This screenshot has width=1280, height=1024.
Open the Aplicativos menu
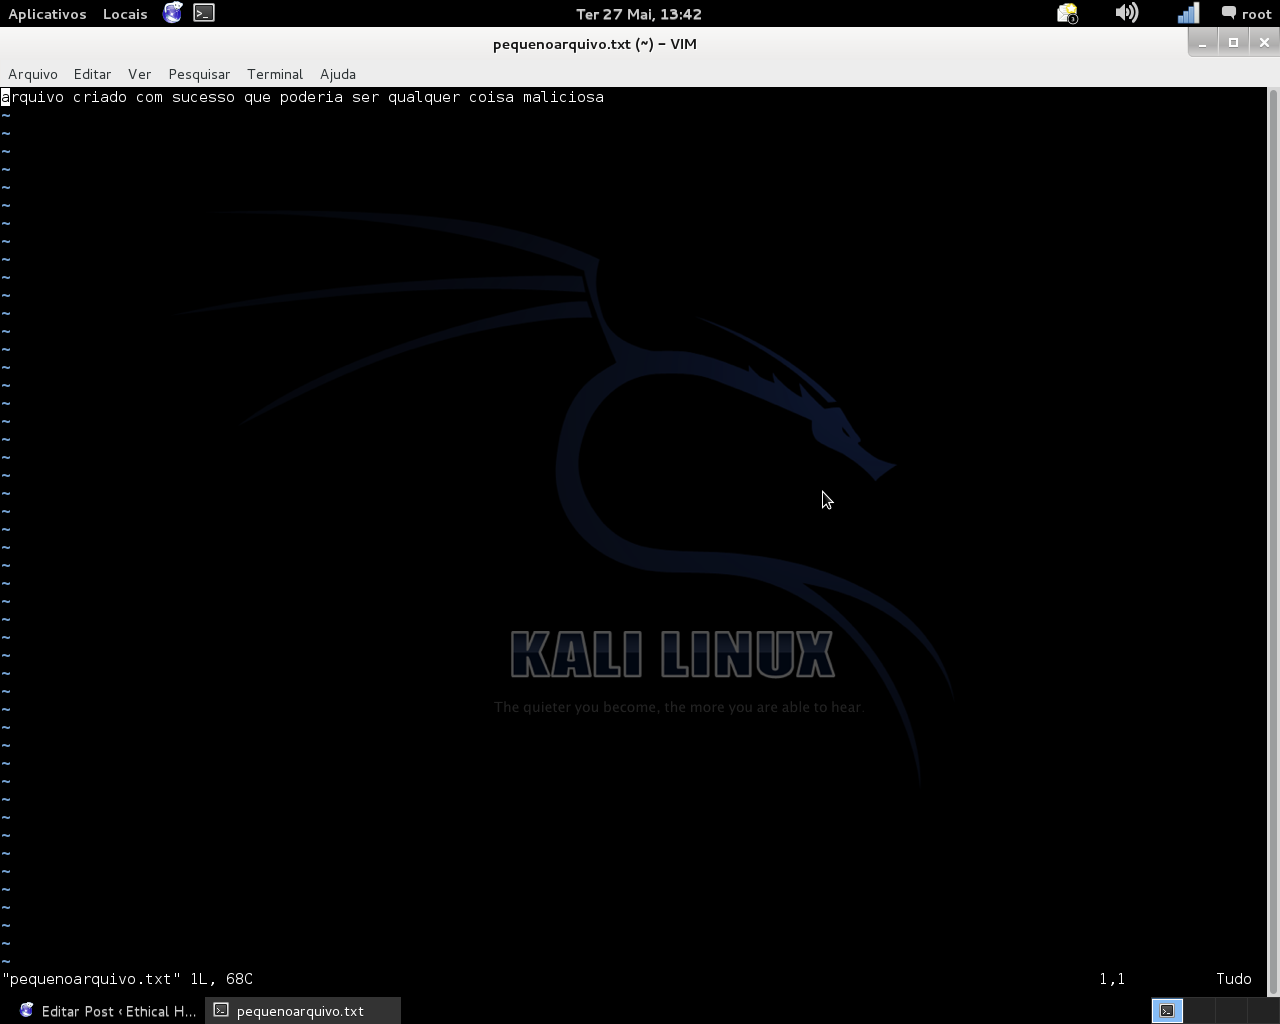[47, 14]
